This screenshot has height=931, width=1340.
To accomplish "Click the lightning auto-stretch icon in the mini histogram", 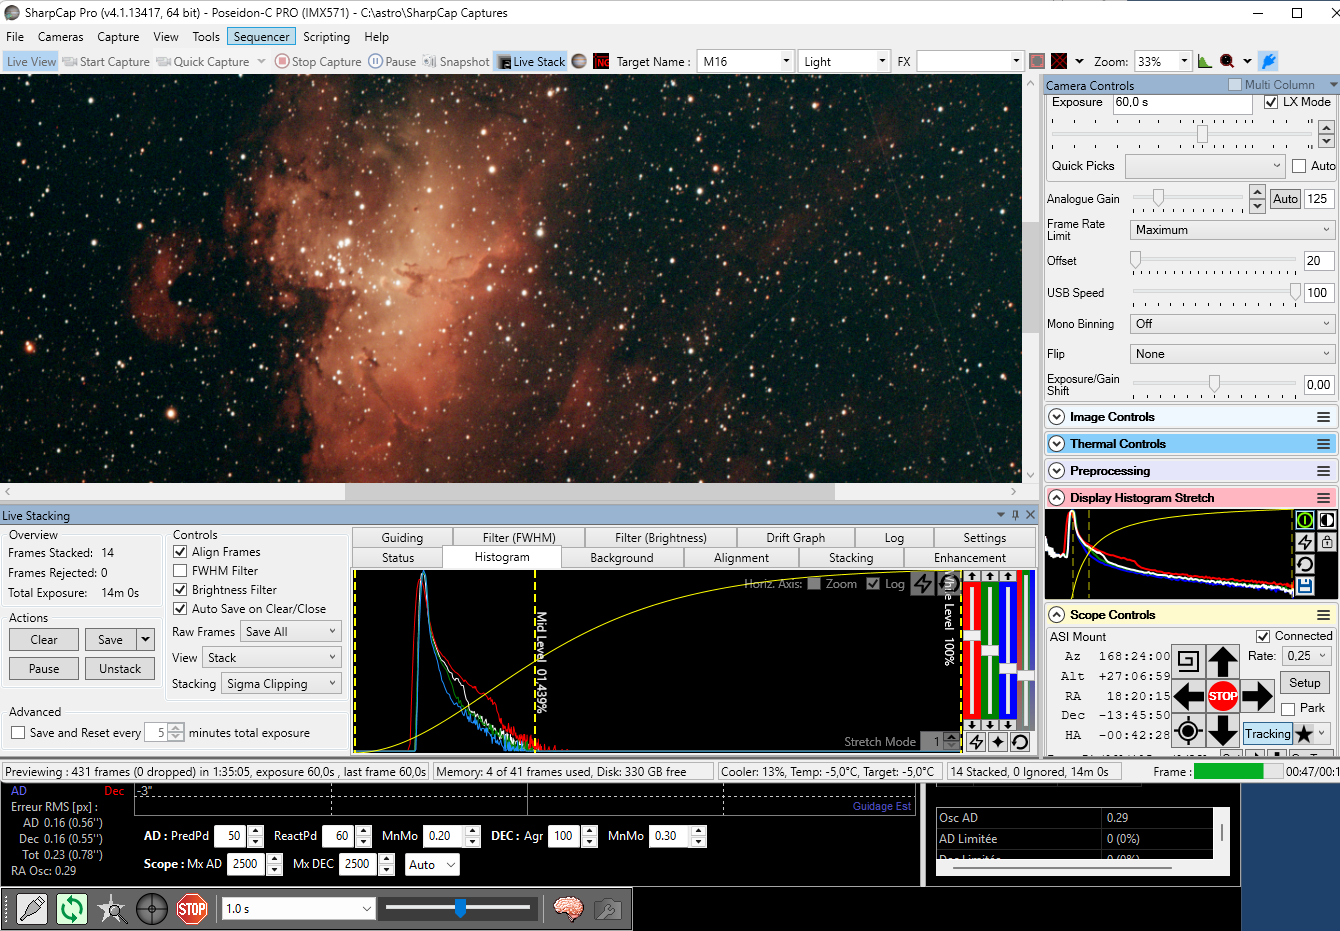I will 1305,542.
